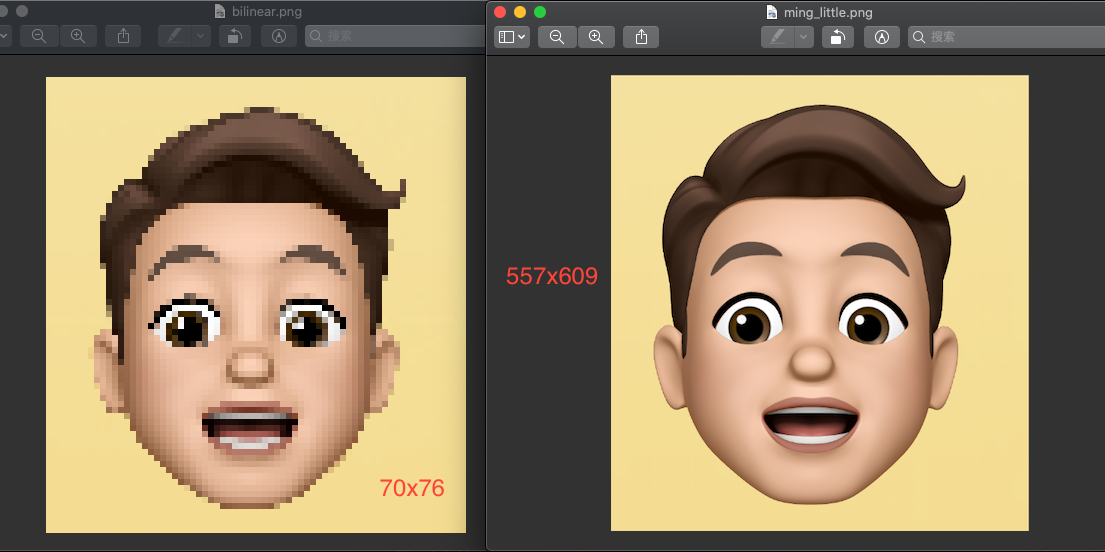Zoom out in the bilinear.png window
1105x552 pixels.
39,36
